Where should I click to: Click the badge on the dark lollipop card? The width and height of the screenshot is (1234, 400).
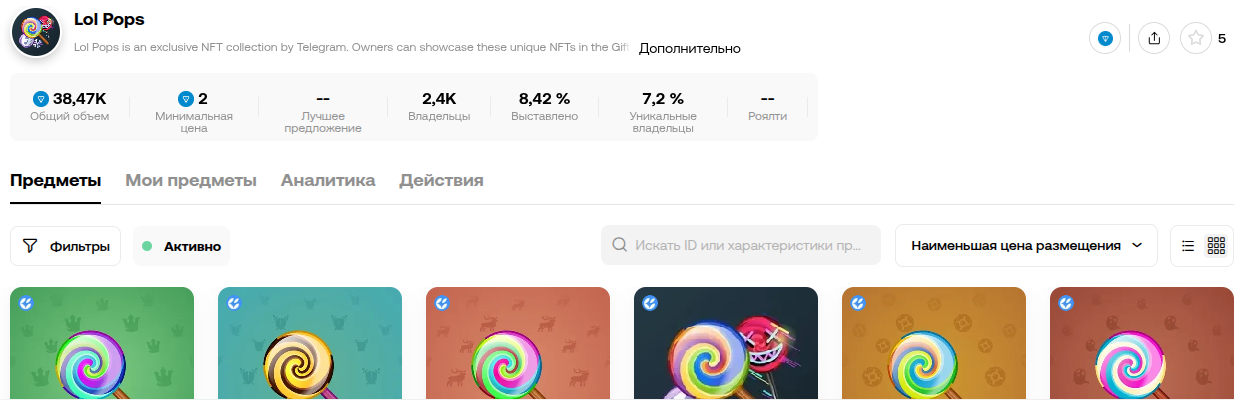[x=650, y=303]
